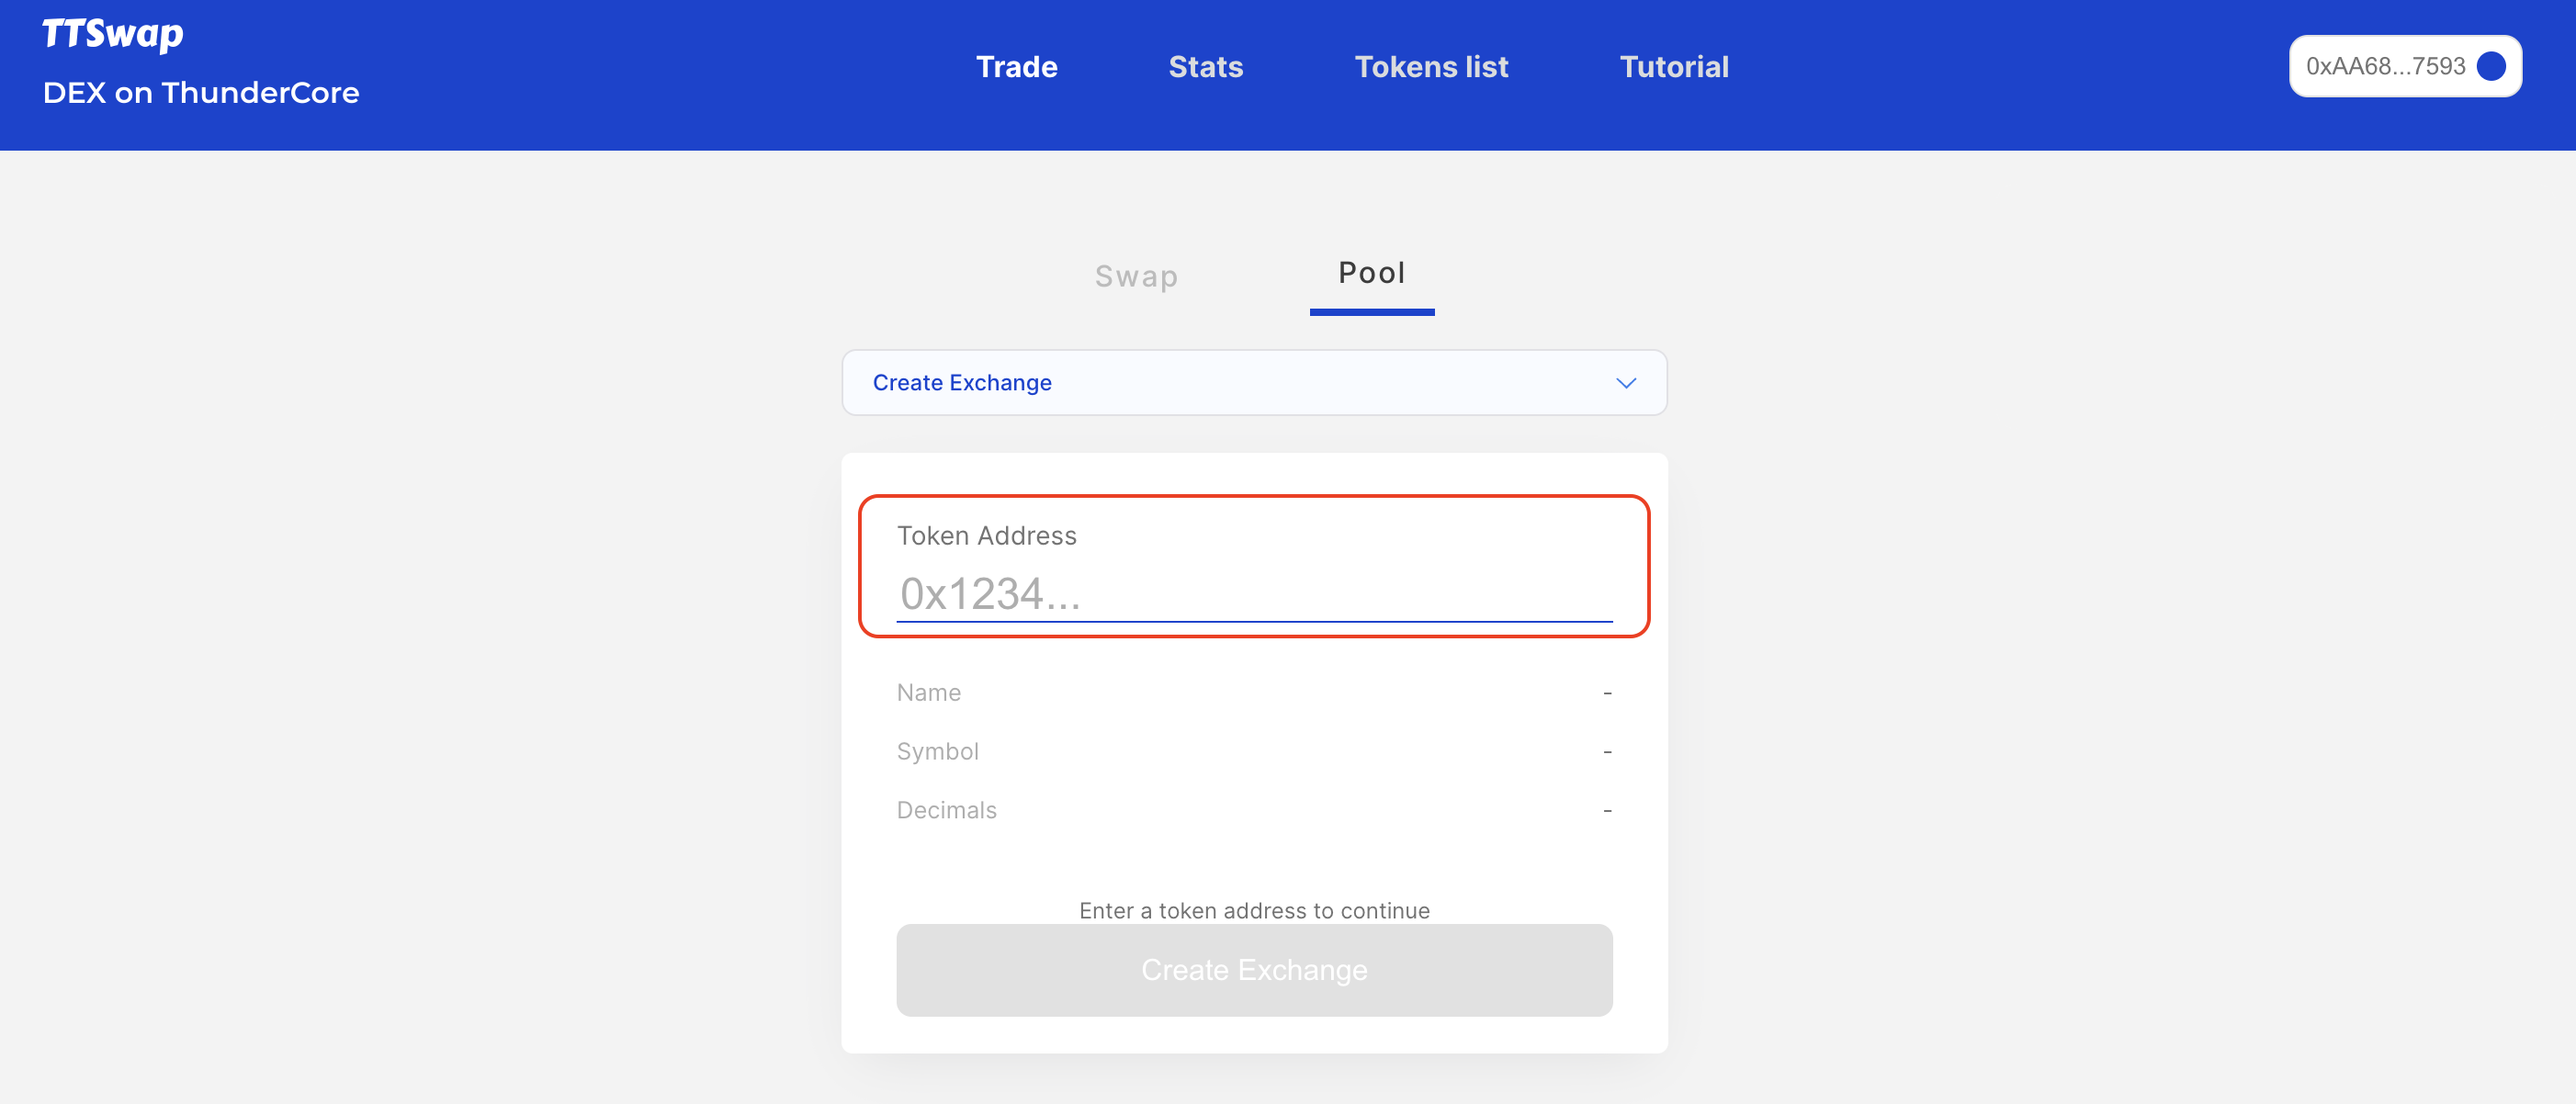This screenshot has height=1104, width=2576.
Task: Switch to the Swap tab
Action: coord(1136,276)
